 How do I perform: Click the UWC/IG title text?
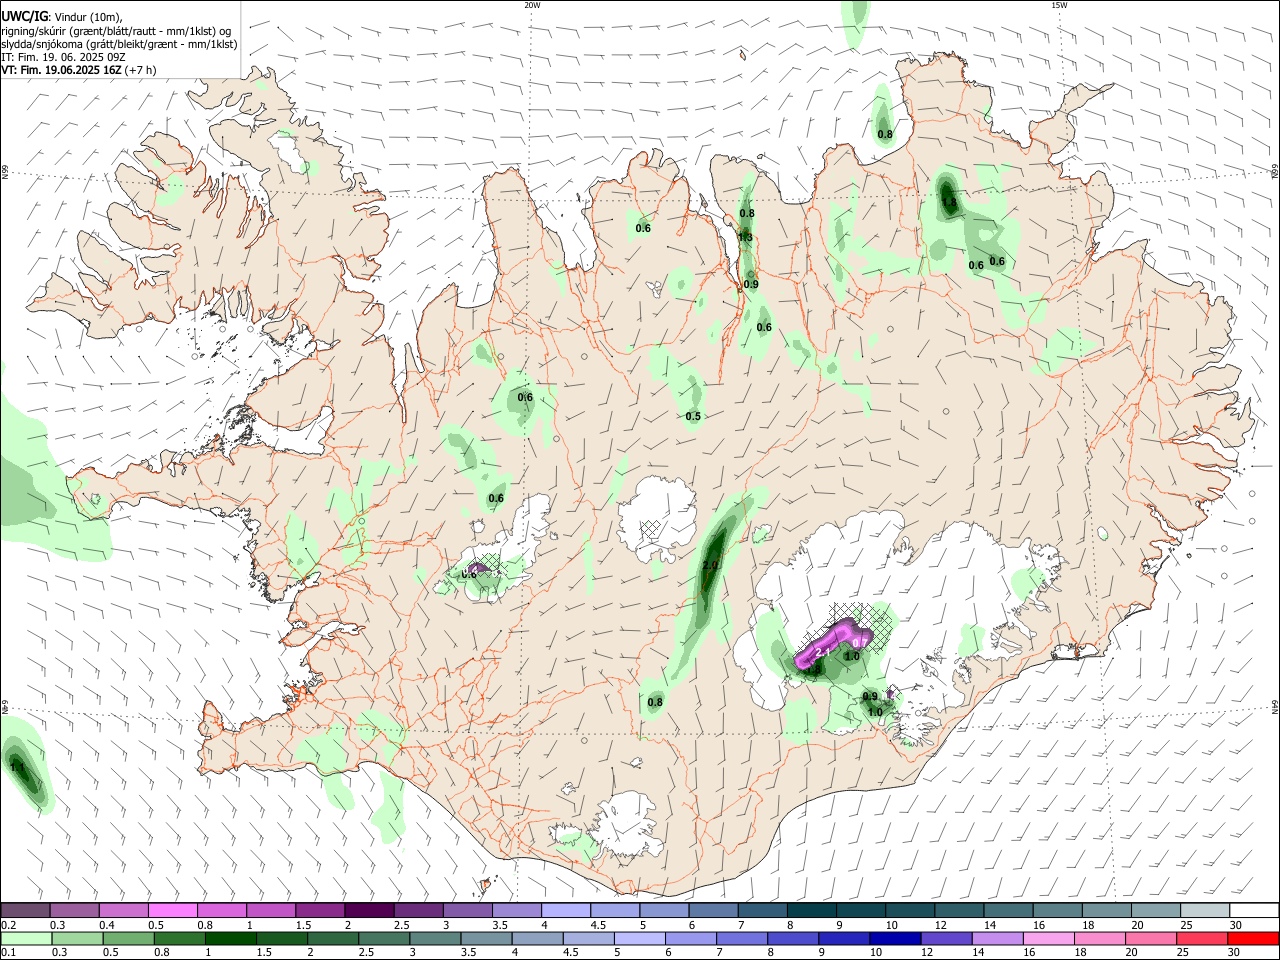[24, 17]
